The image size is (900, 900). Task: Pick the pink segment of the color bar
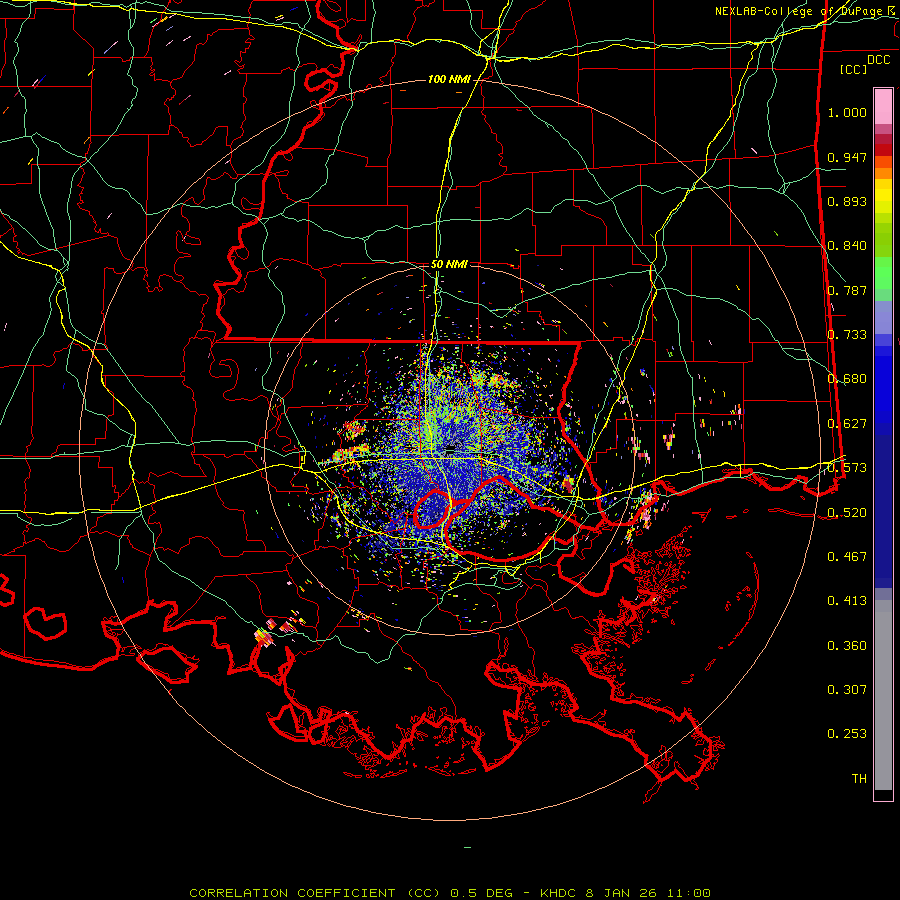click(883, 106)
